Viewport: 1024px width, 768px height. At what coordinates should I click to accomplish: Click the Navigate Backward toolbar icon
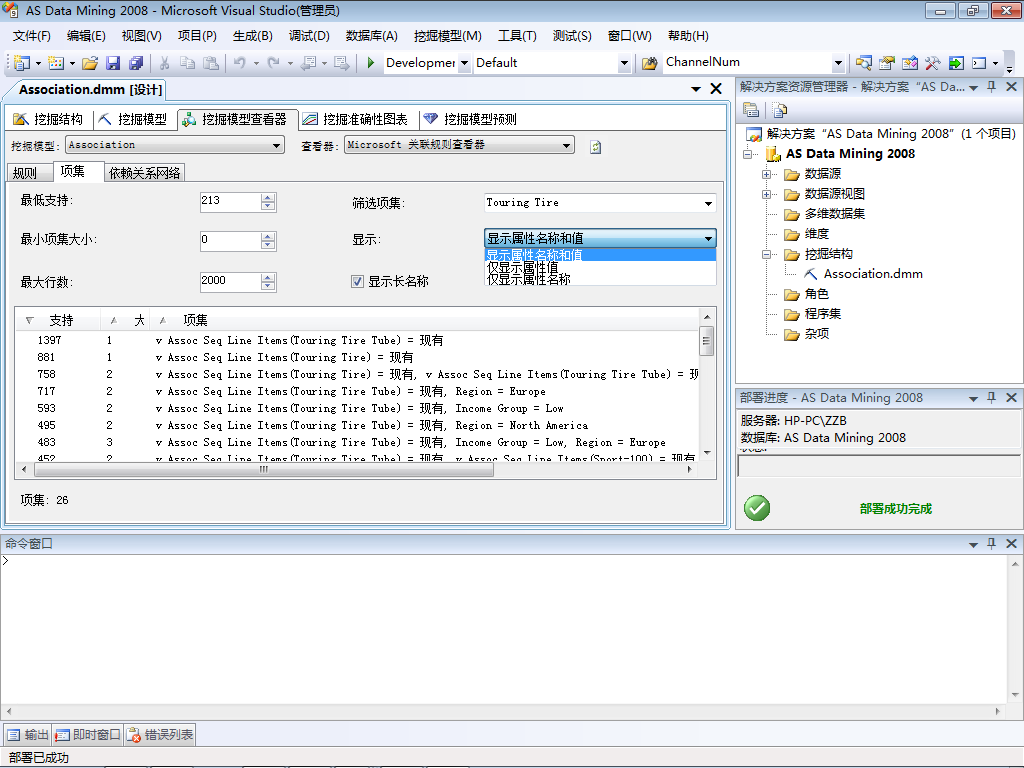click(308, 63)
